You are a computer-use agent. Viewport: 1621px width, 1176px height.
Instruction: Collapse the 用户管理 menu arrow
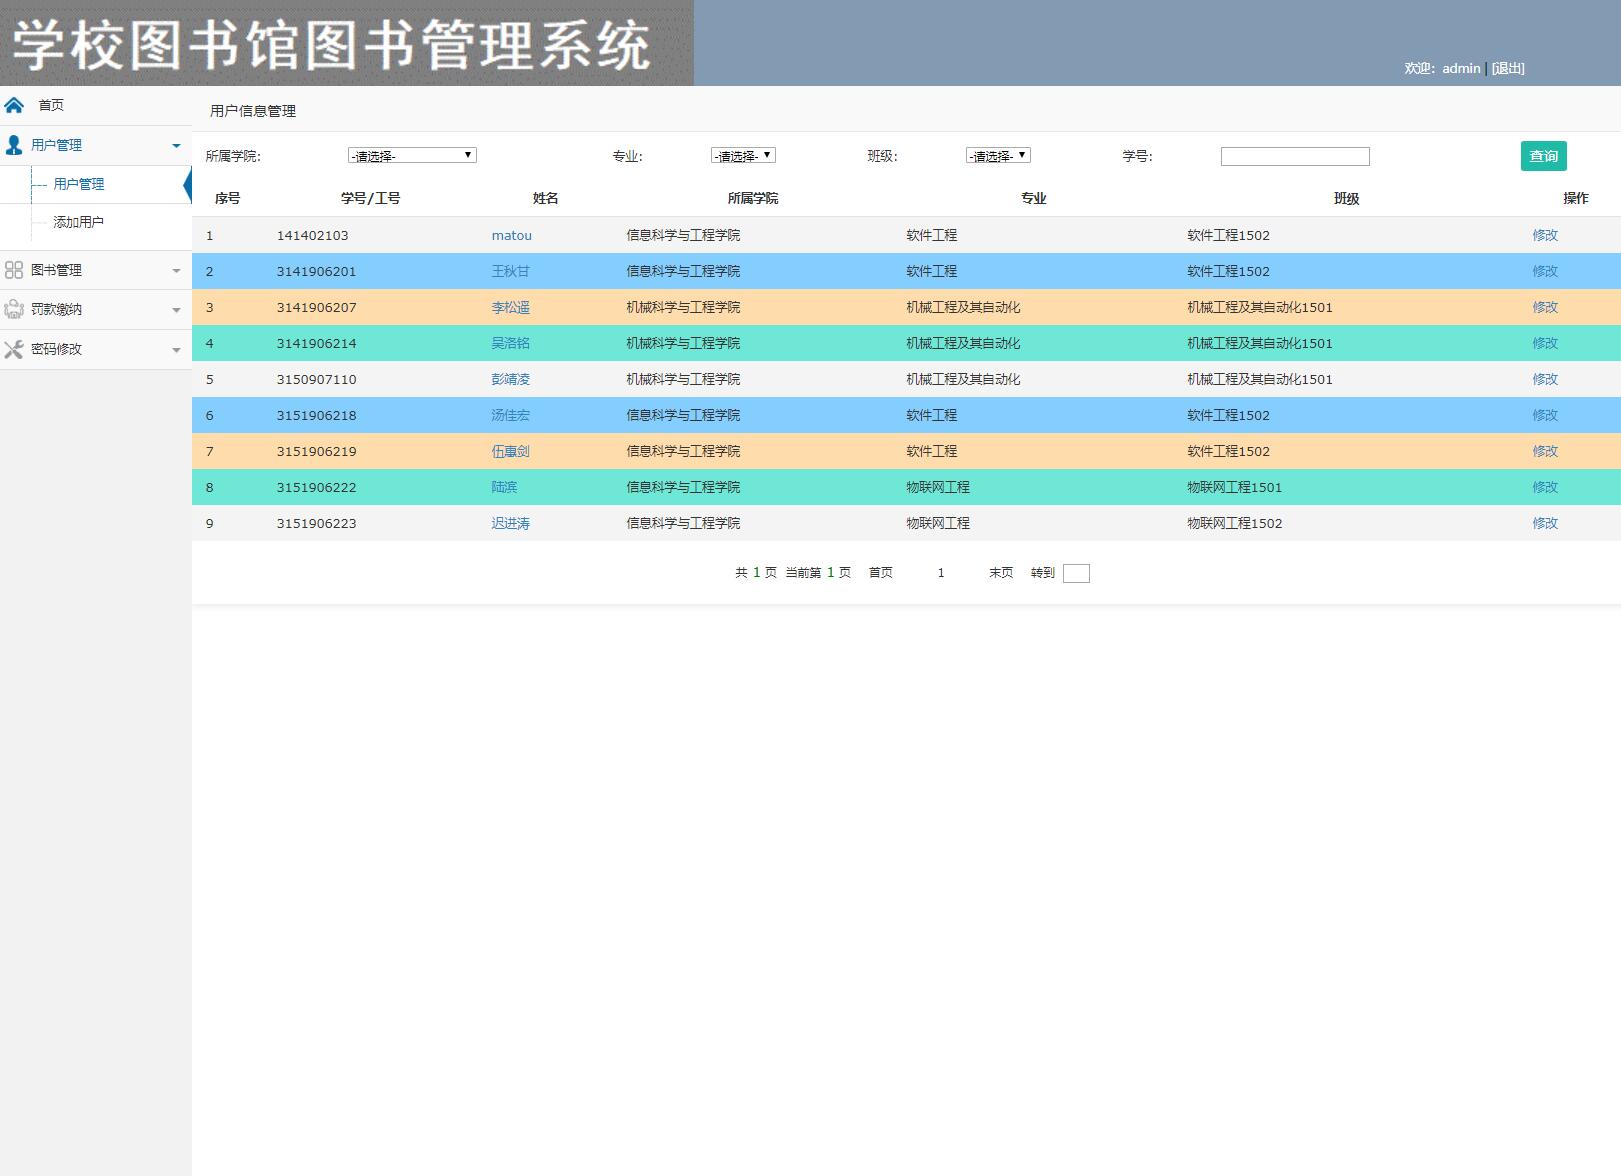click(x=176, y=146)
